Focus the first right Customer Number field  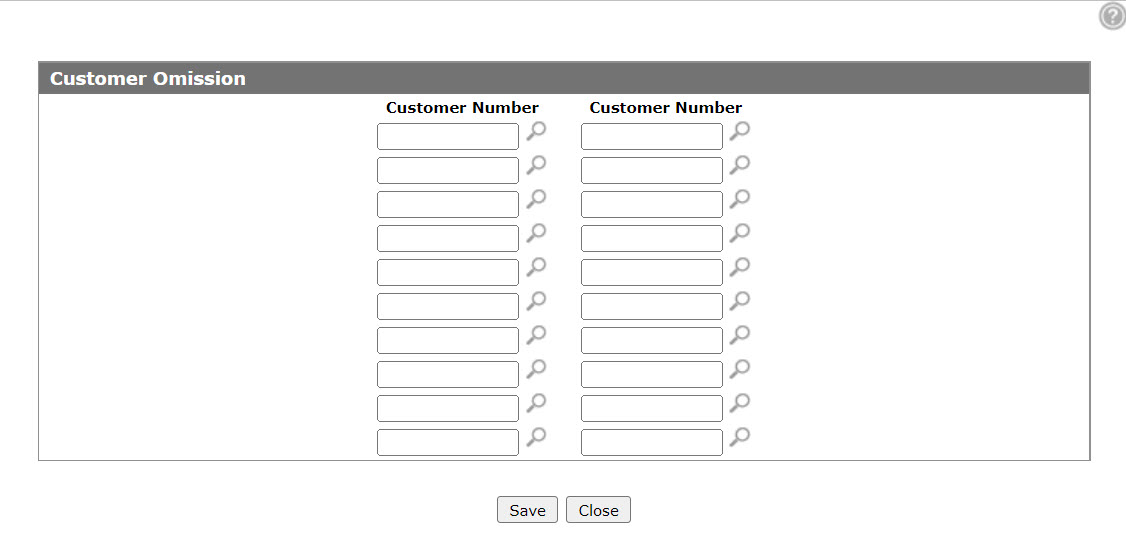click(x=651, y=136)
